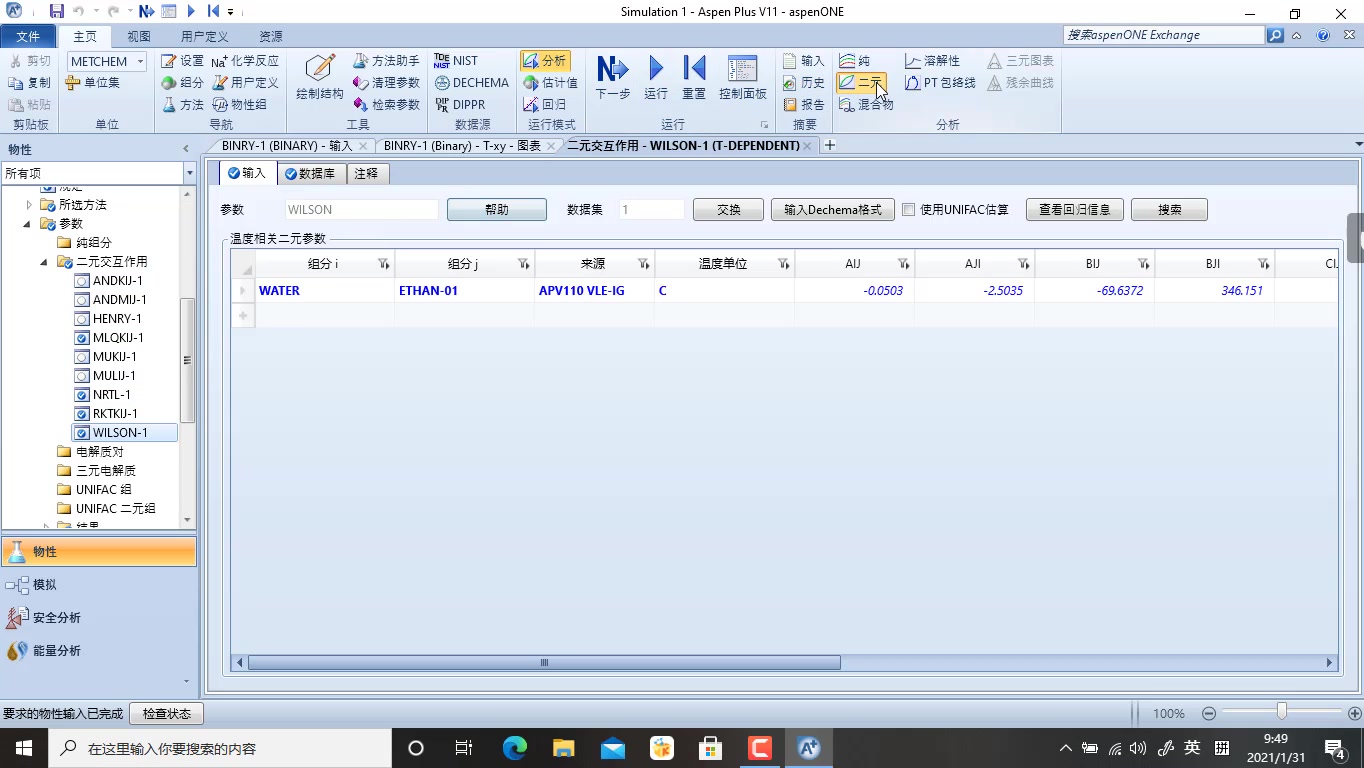Open the 组分 j column filter
This screenshot has width=1364, height=768.
[x=523, y=264]
